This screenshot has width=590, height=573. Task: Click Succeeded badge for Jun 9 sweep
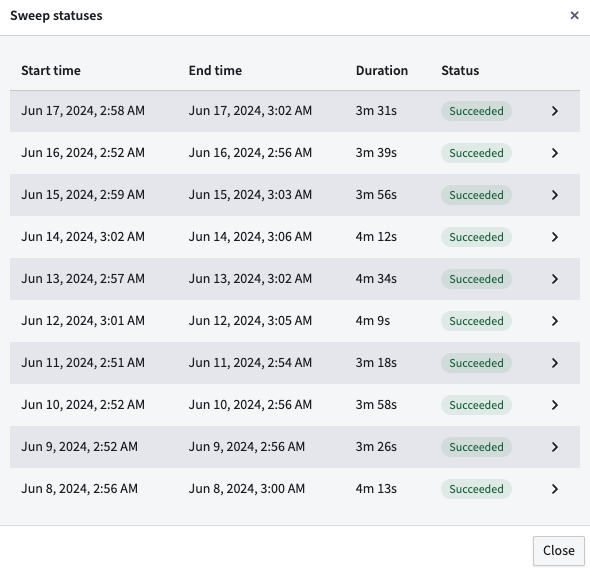[x=476, y=447]
